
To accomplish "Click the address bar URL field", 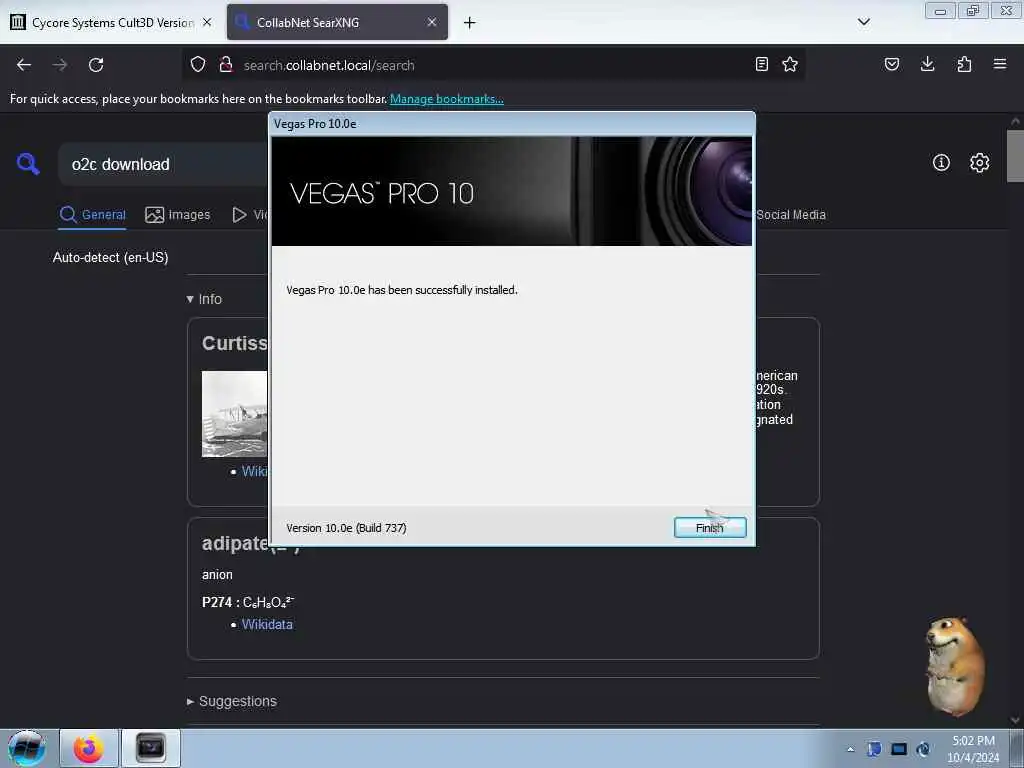I will pos(493,65).
